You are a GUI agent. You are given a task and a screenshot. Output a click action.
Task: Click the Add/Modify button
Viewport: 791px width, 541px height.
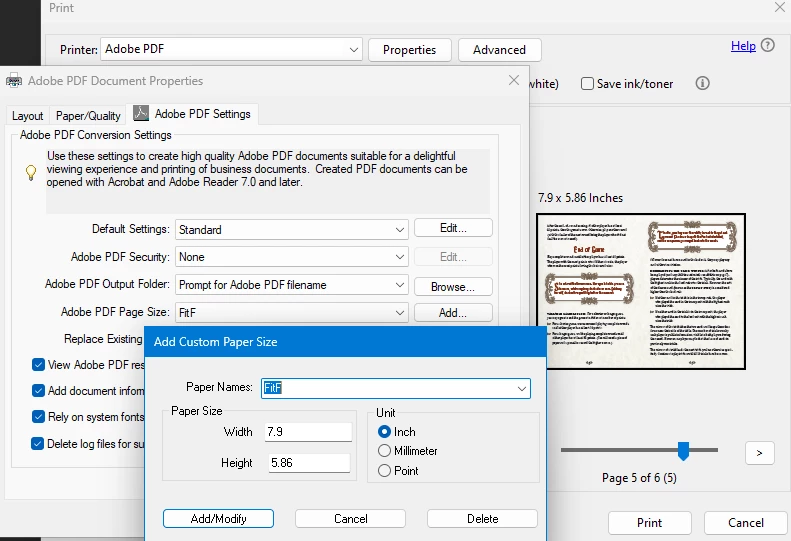click(218, 519)
